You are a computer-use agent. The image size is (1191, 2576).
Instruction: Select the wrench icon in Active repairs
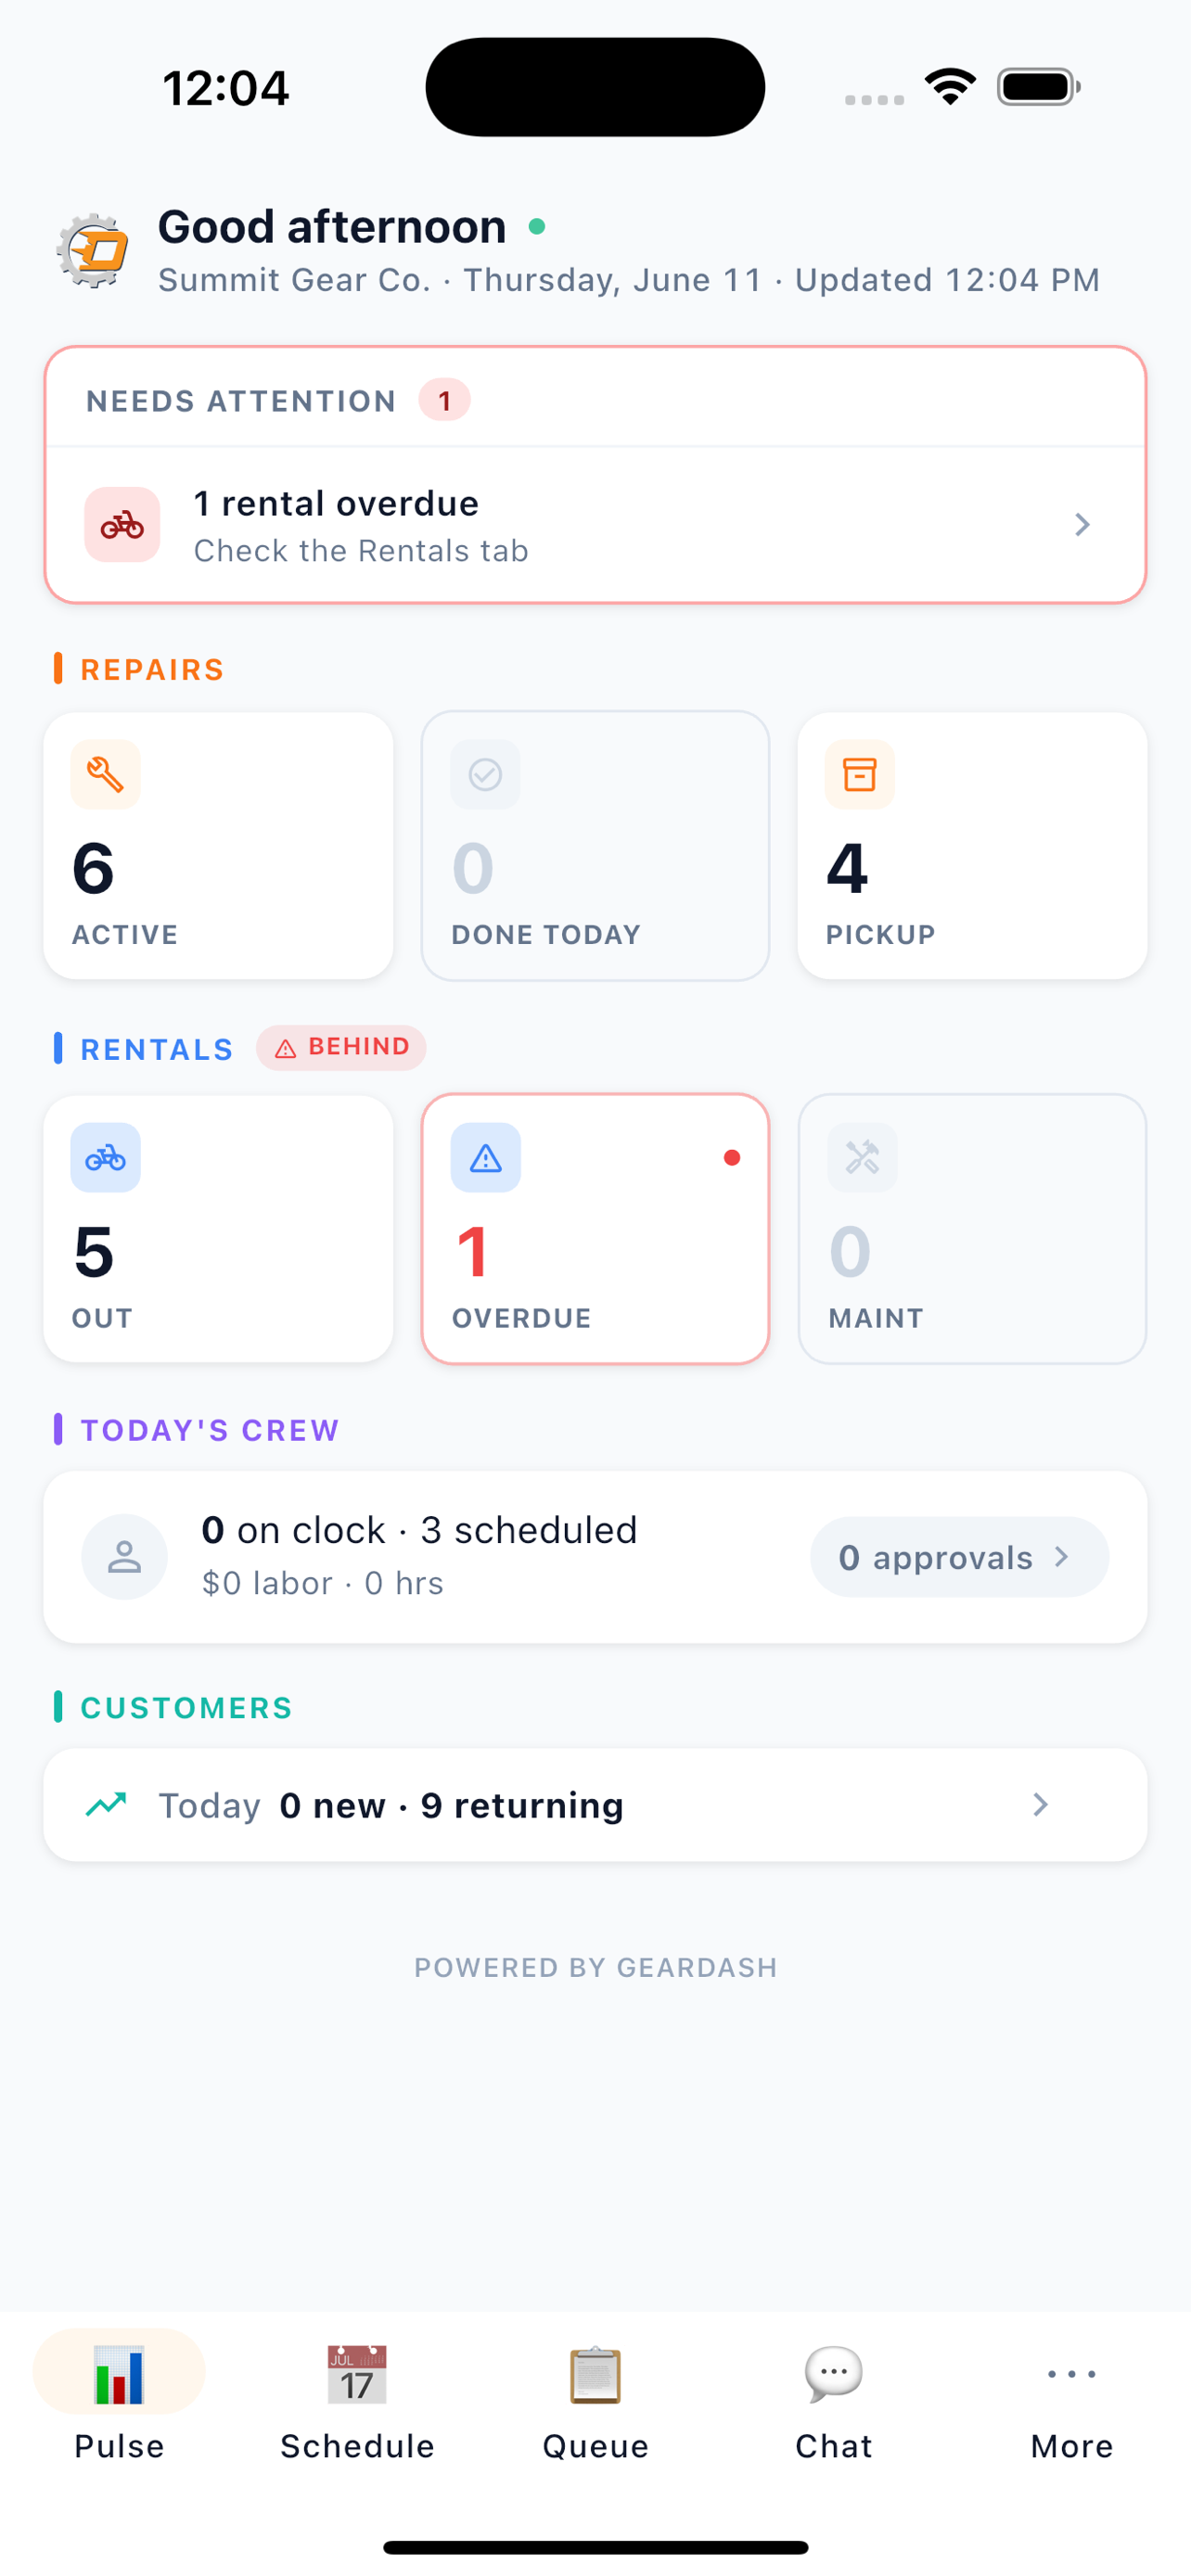point(105,774)
